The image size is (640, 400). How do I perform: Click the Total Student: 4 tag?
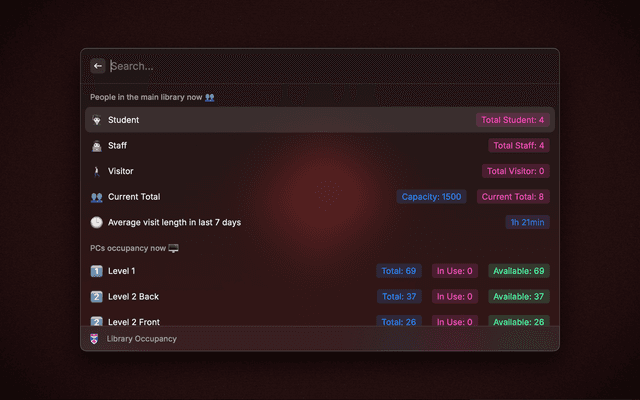[x=512, y=120]
